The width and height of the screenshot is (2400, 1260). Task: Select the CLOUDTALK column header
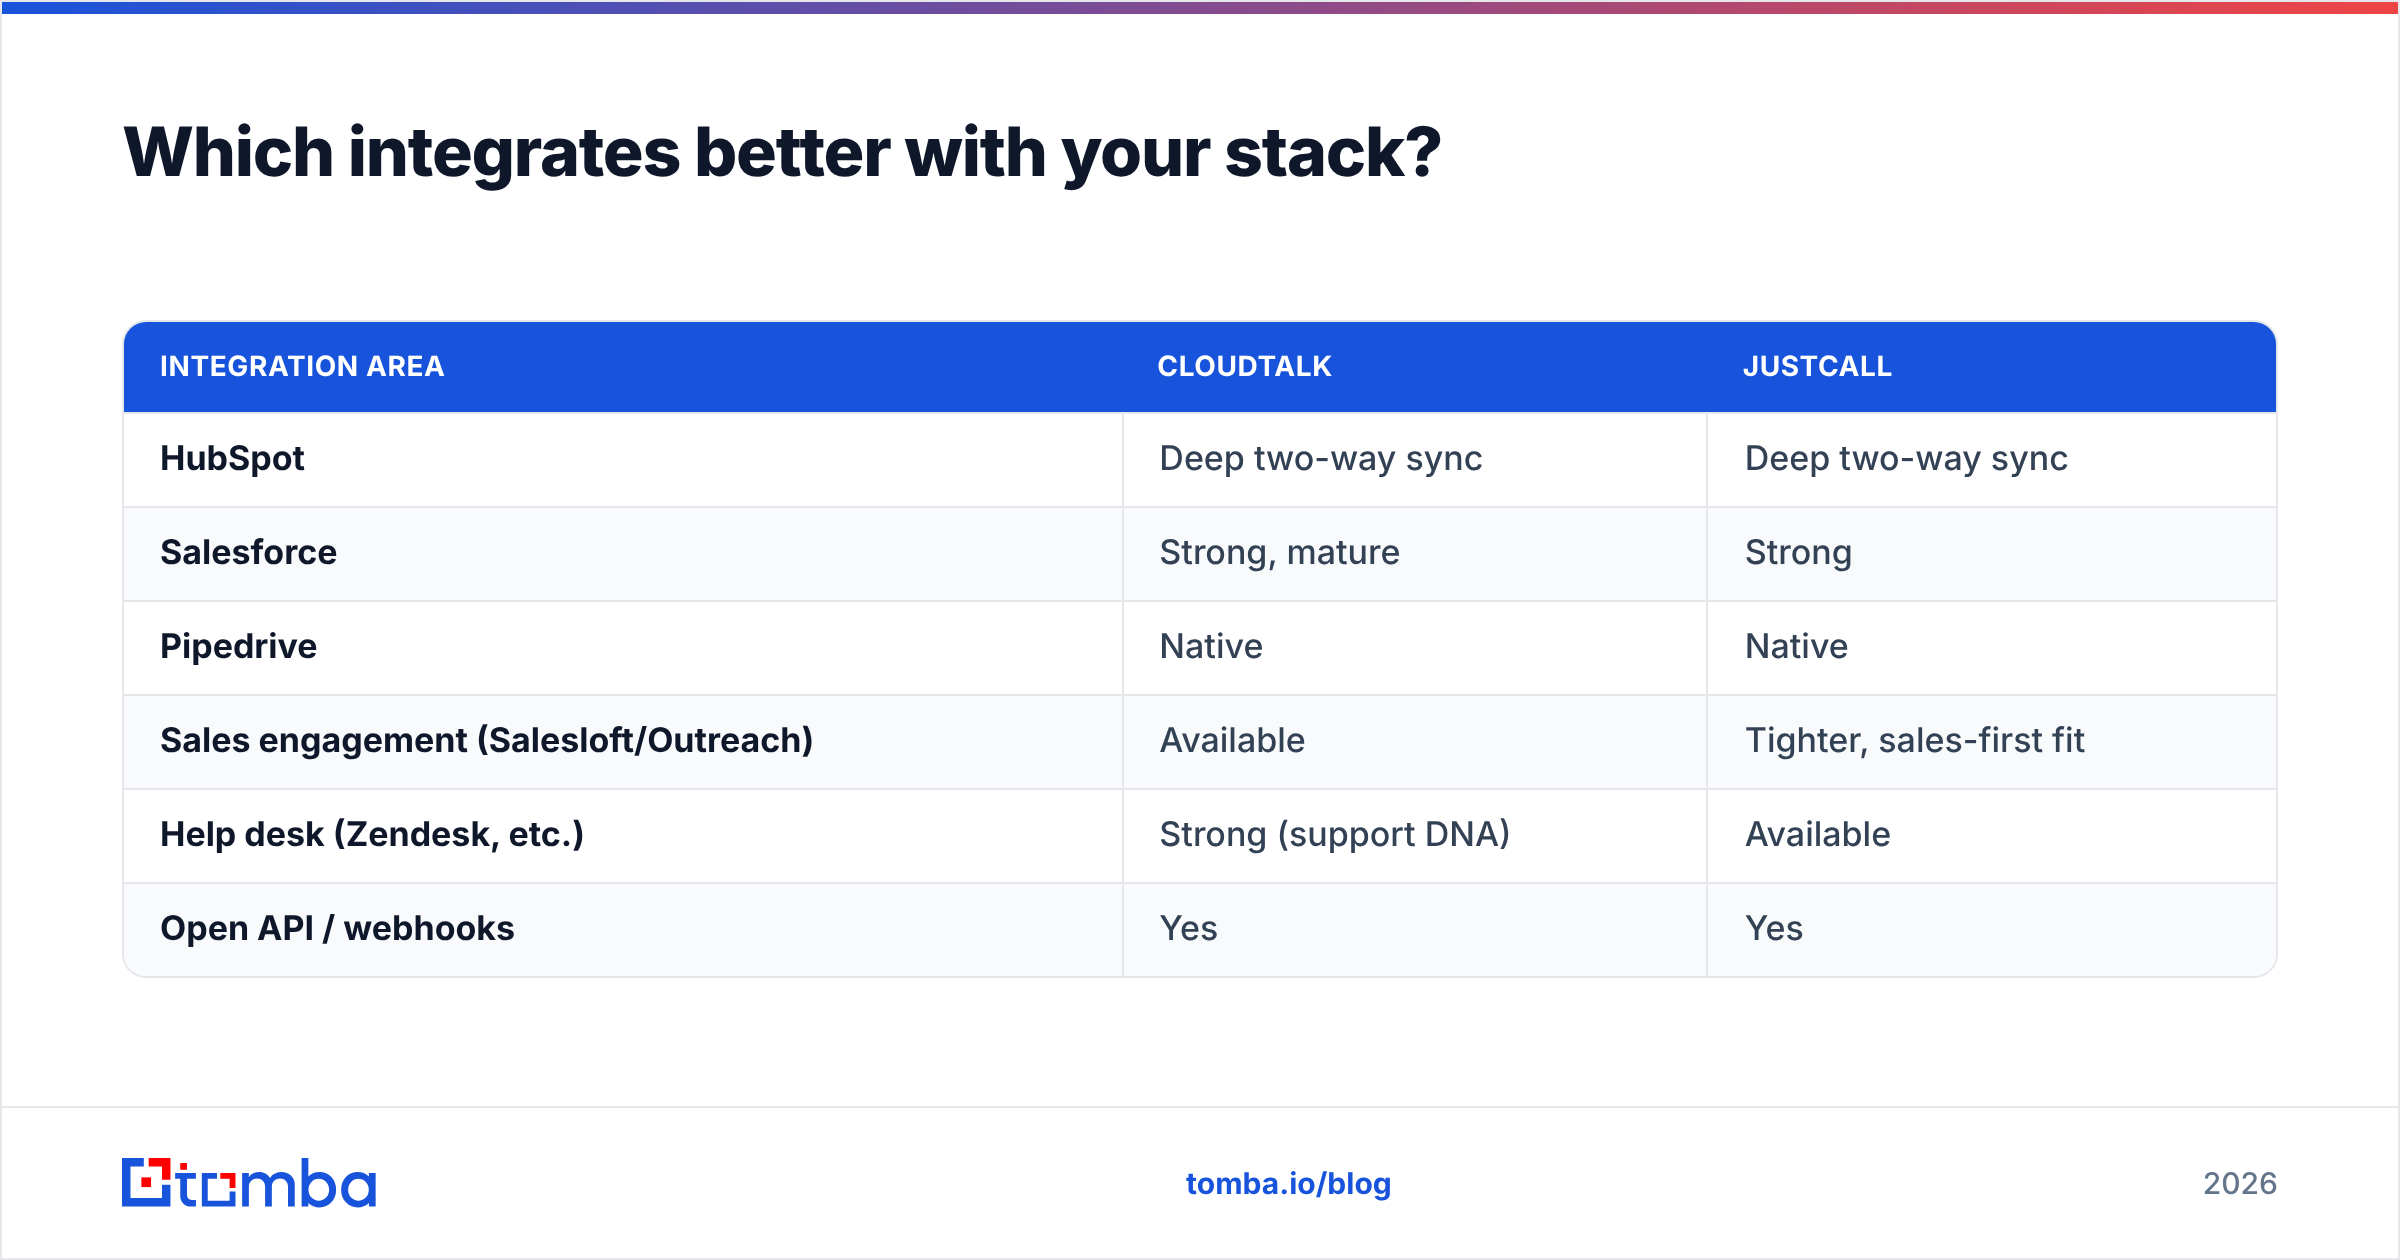coord(1244,366)
